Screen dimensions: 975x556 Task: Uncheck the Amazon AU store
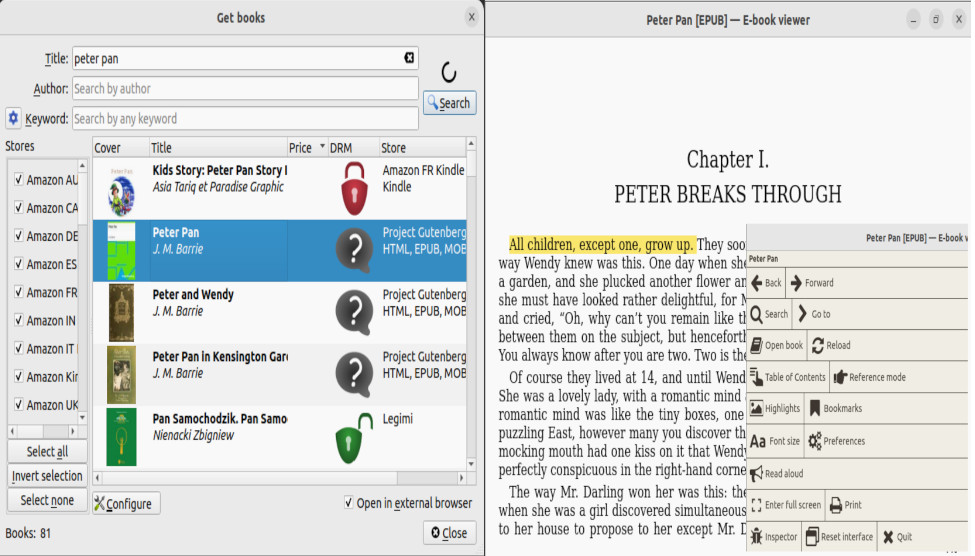pyautogui.click(x=19, y=179)
